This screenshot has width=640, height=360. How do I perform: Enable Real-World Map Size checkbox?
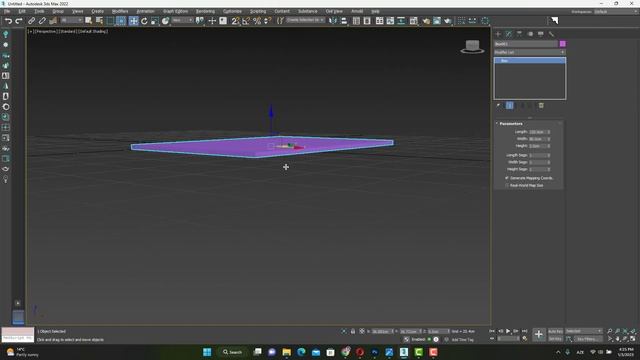(x=507, y=185)
